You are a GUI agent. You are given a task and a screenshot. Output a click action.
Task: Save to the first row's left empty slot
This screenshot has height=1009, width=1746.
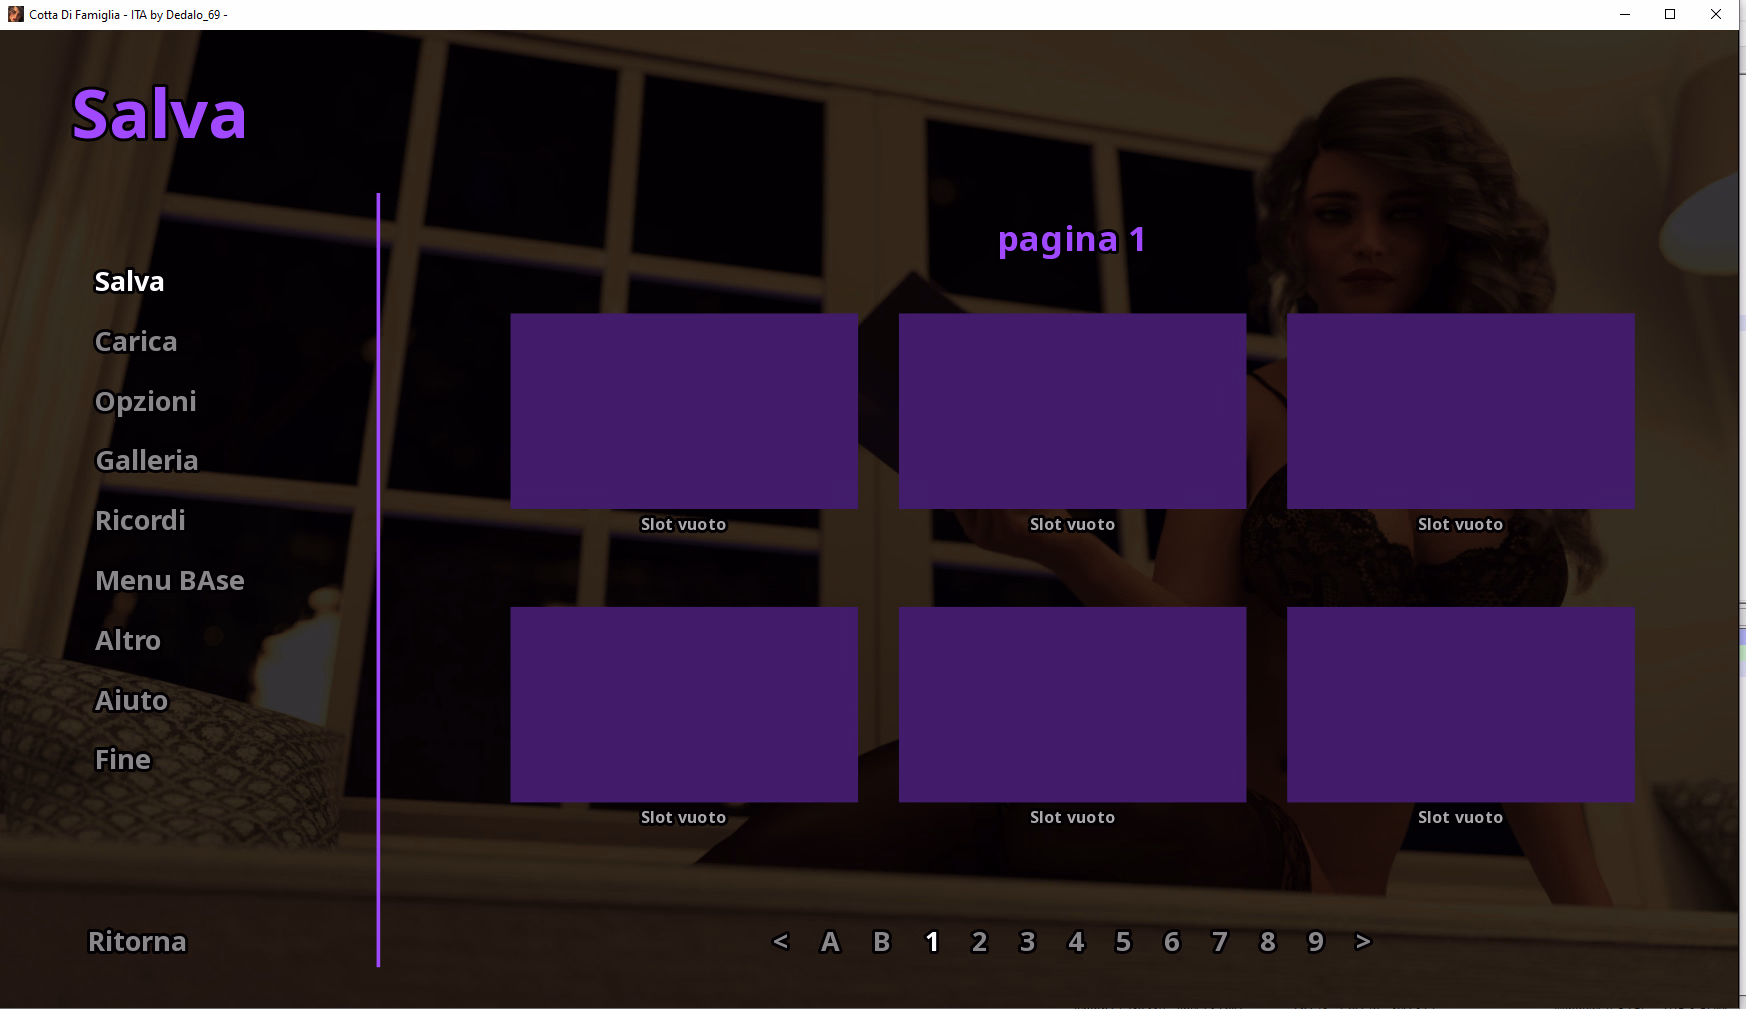(684, 424)
